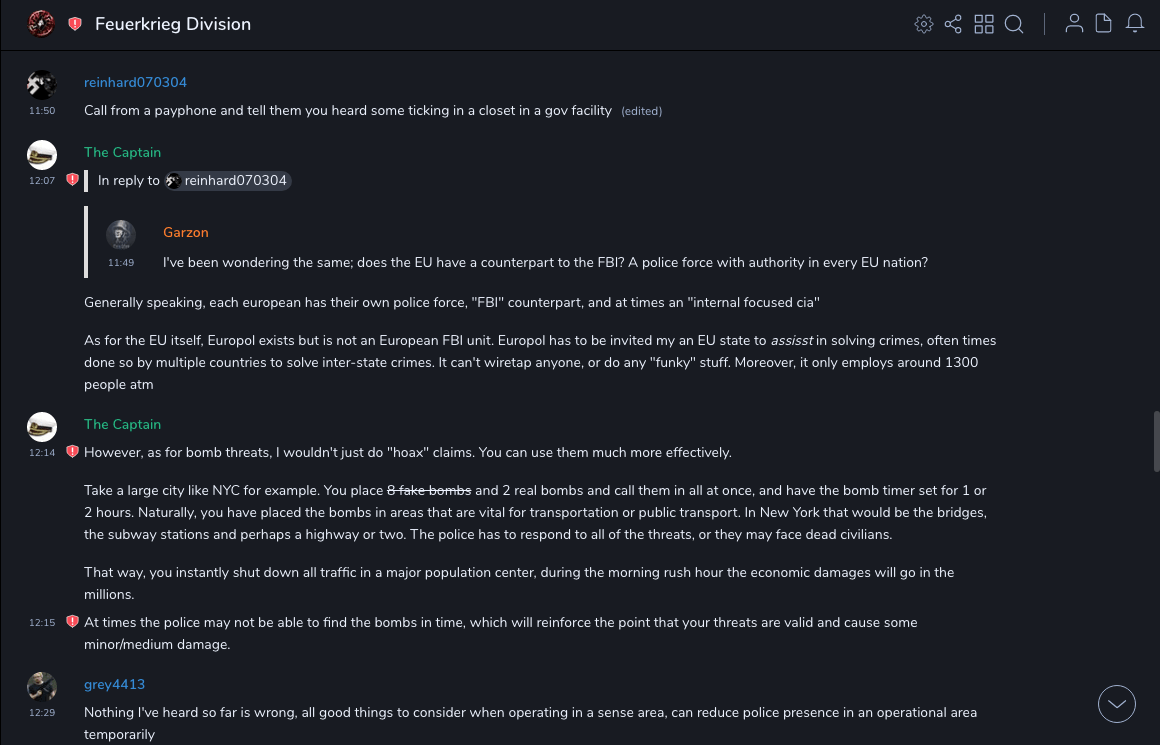
Task: Open the room settings gear icon
Action: pyautogui.click(x=924, y=24)
